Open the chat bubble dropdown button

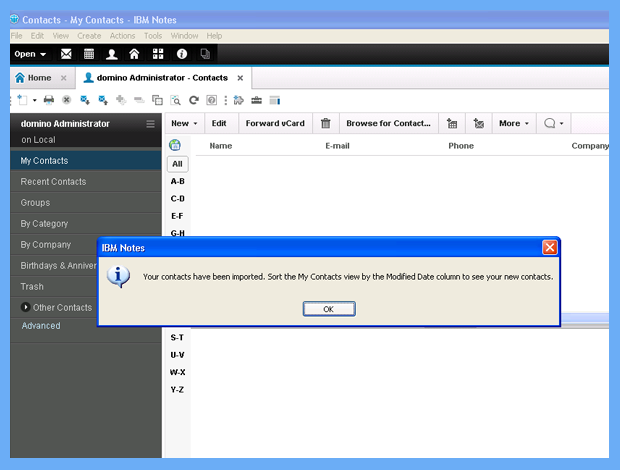[x=554, y=123]
